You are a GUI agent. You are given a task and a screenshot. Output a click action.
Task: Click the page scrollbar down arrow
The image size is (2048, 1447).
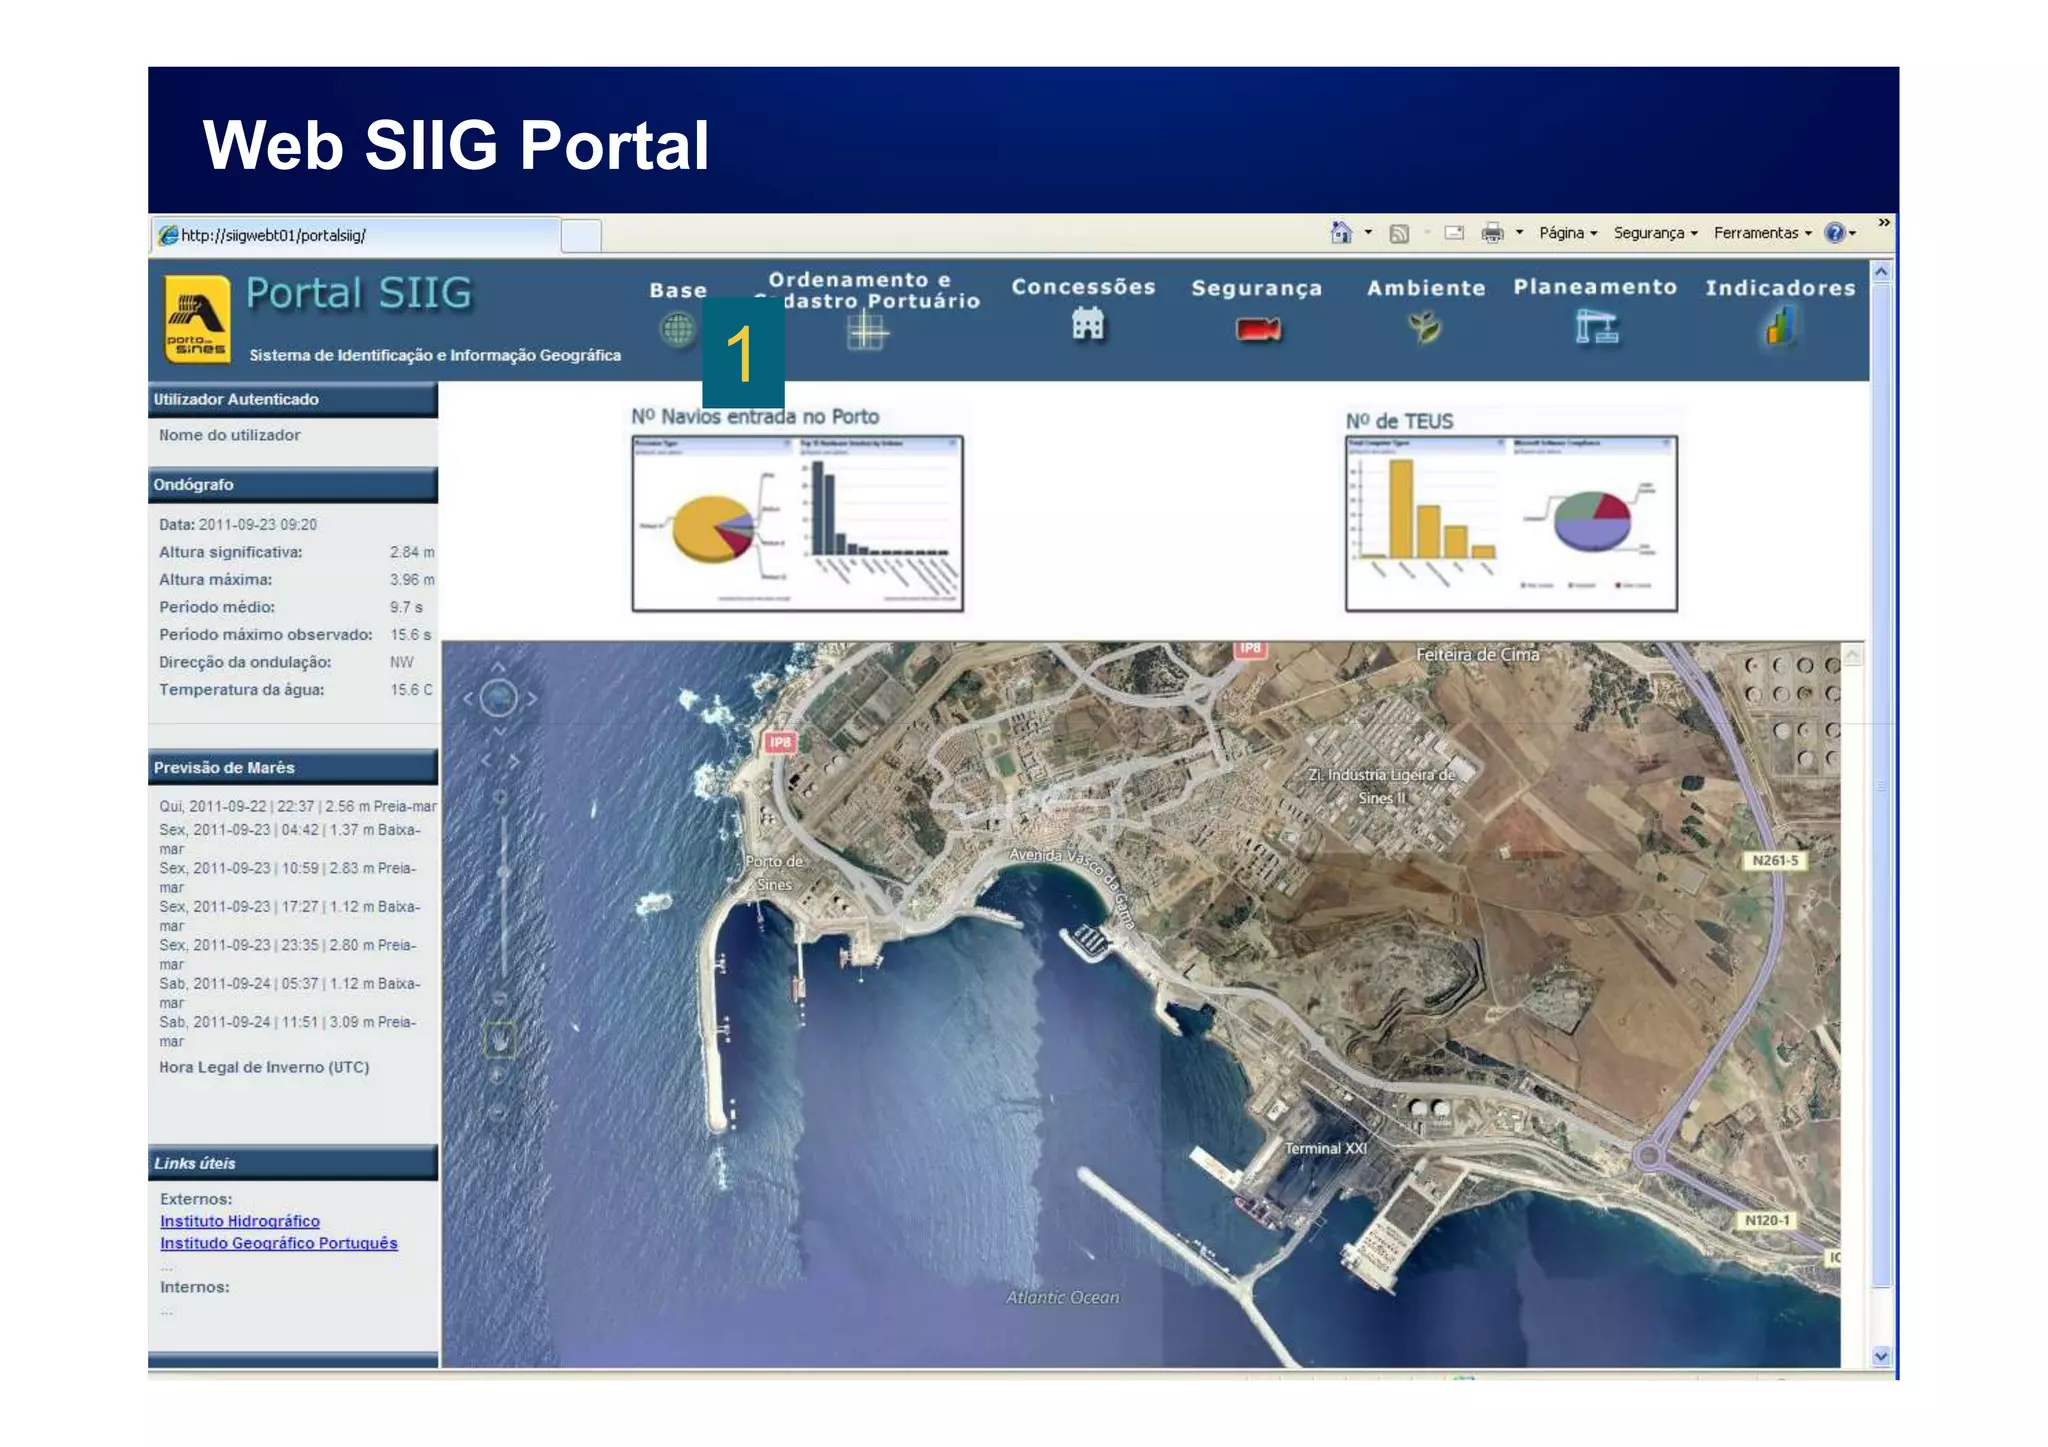click(1881, 1356)
